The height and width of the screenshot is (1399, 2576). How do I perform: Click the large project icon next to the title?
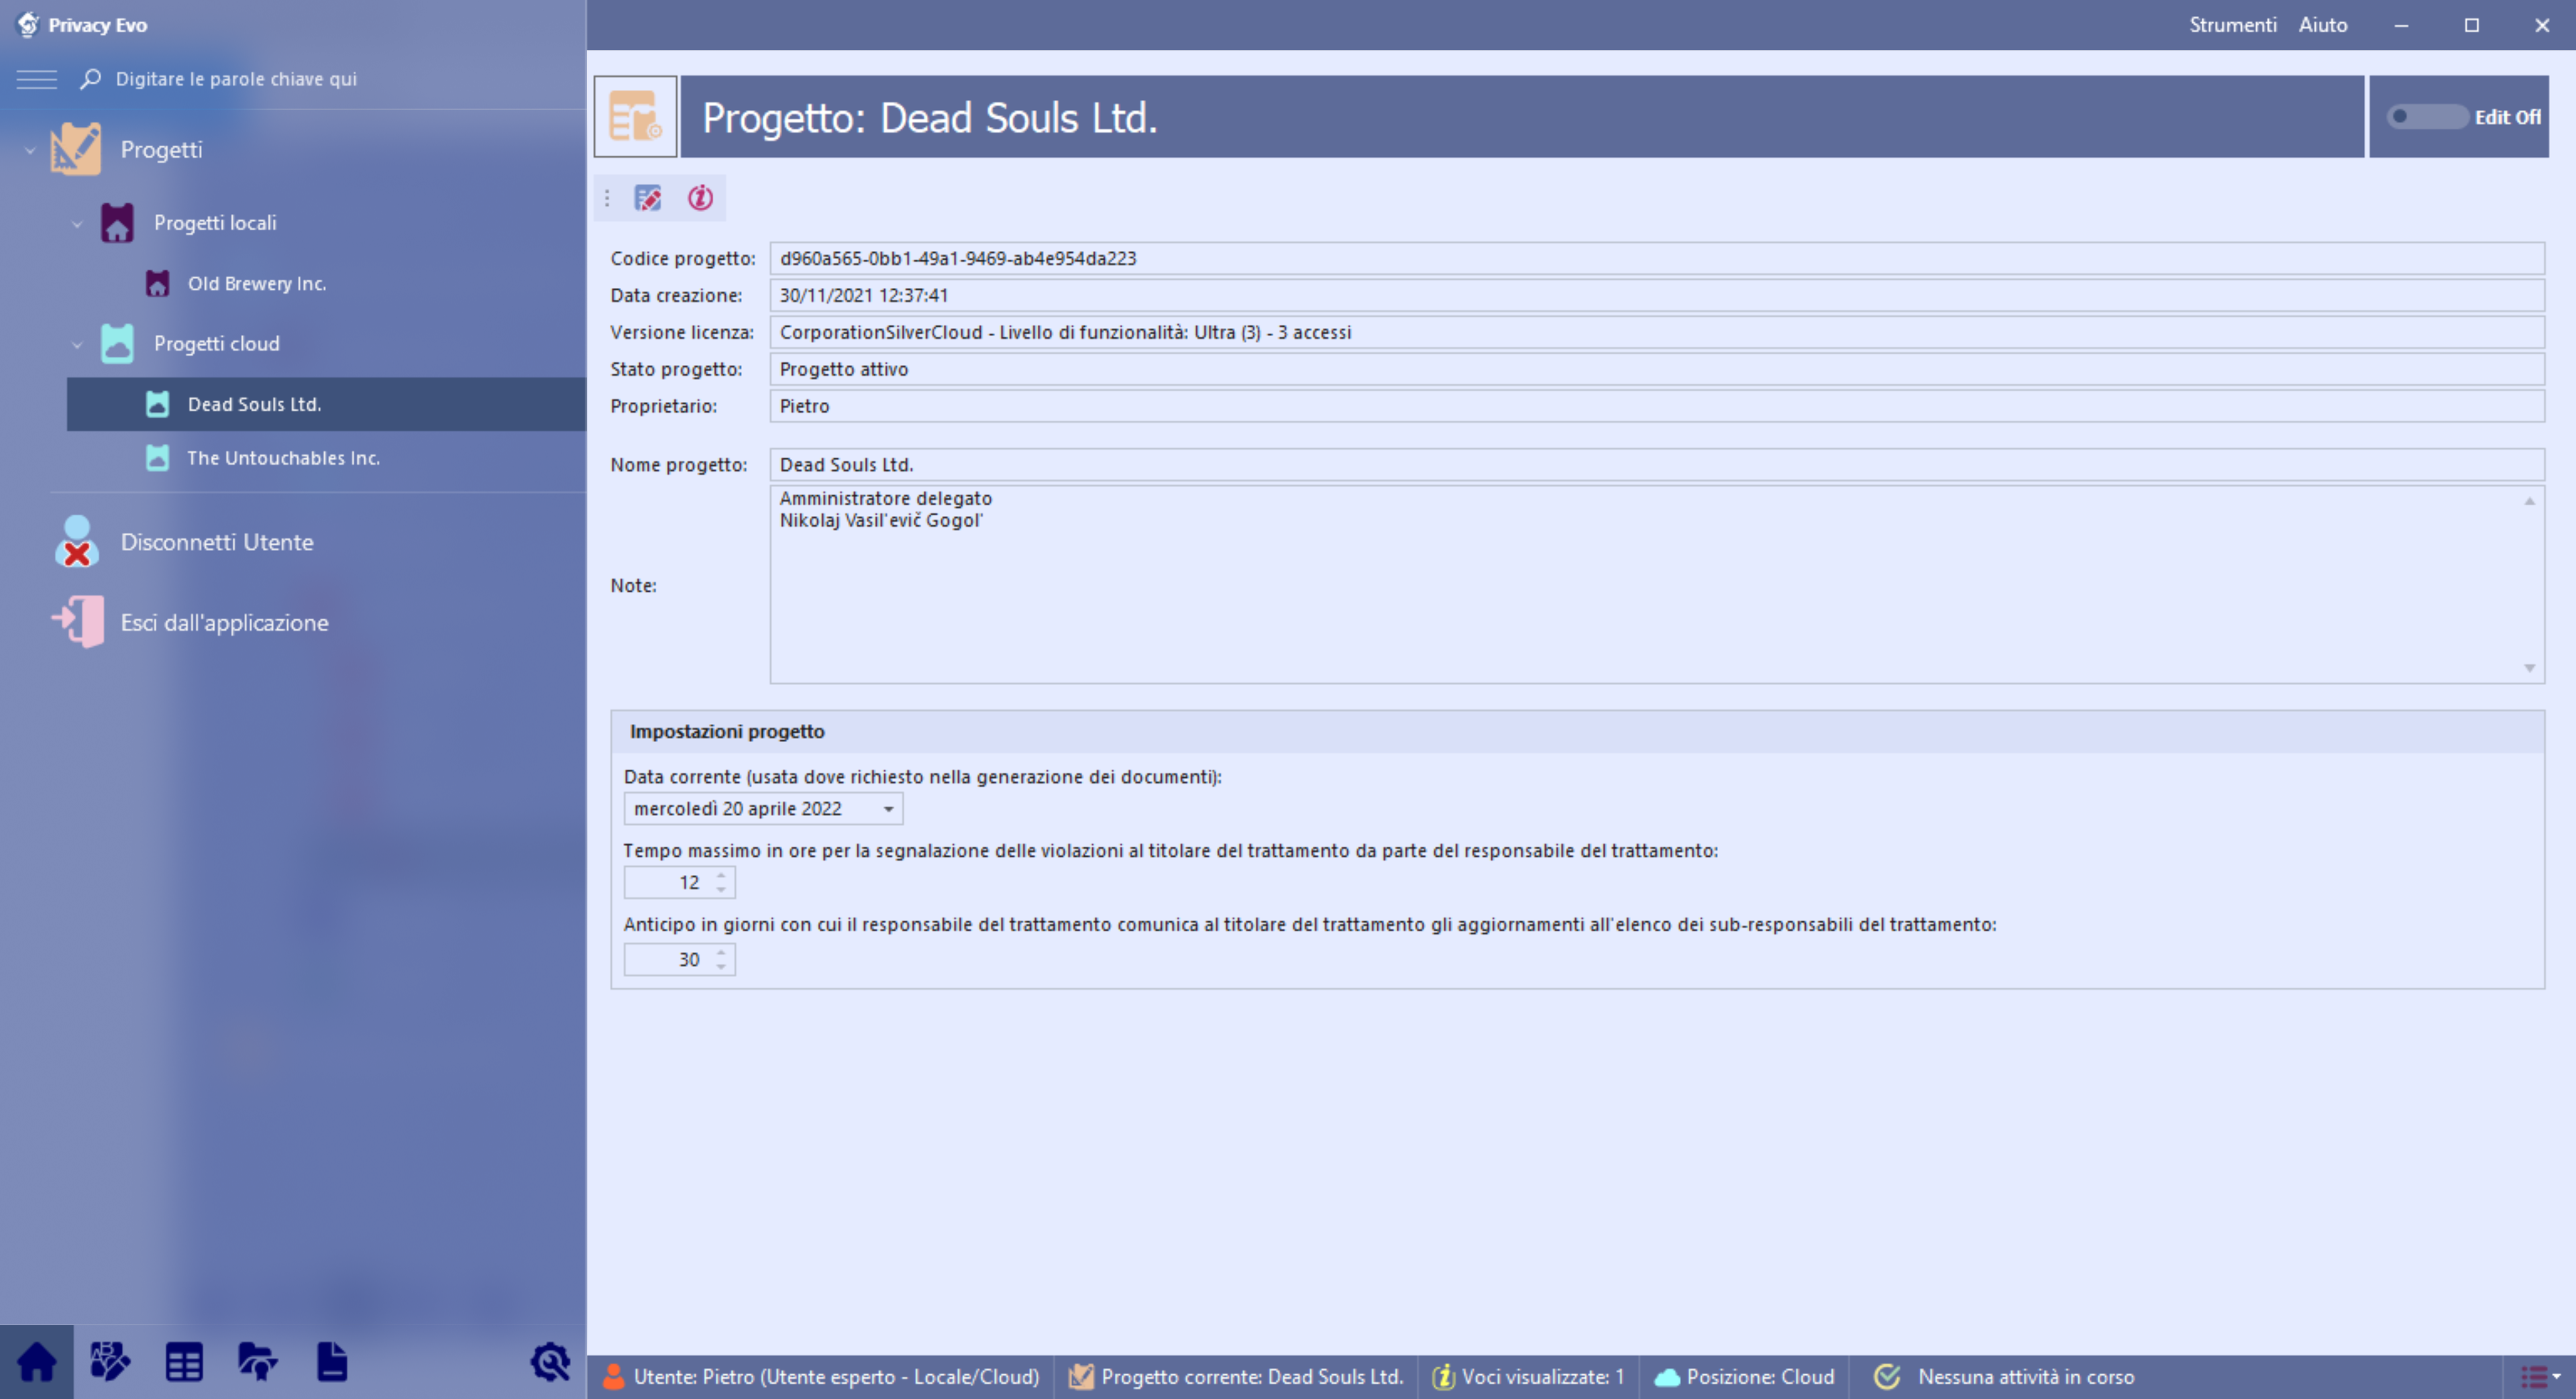(635, 117)
